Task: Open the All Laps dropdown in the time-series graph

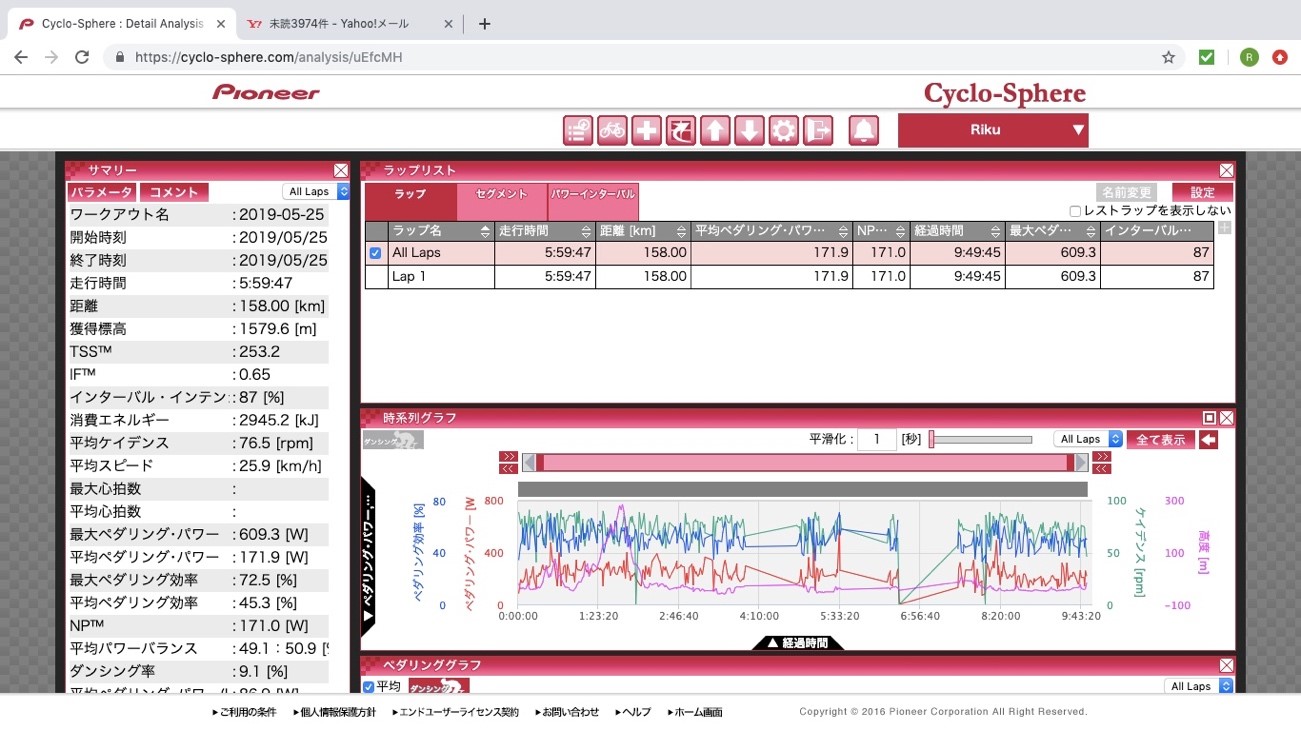Action: (1087, 439)
